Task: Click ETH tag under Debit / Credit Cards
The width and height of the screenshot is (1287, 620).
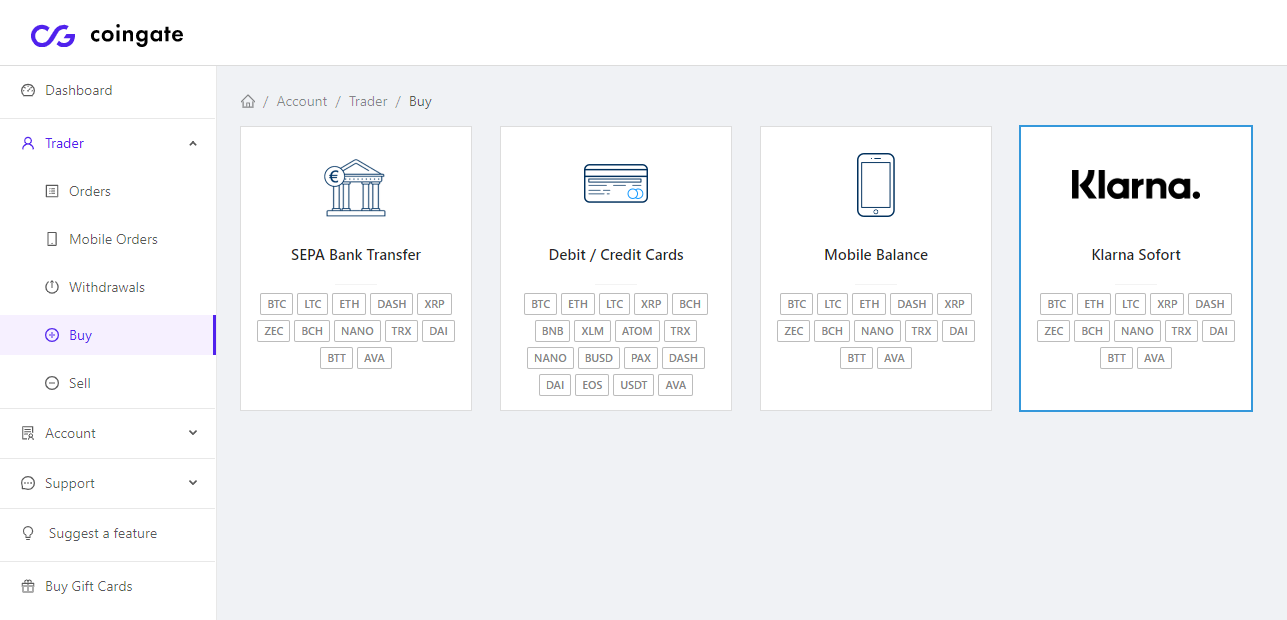Action: click(578, 304)
